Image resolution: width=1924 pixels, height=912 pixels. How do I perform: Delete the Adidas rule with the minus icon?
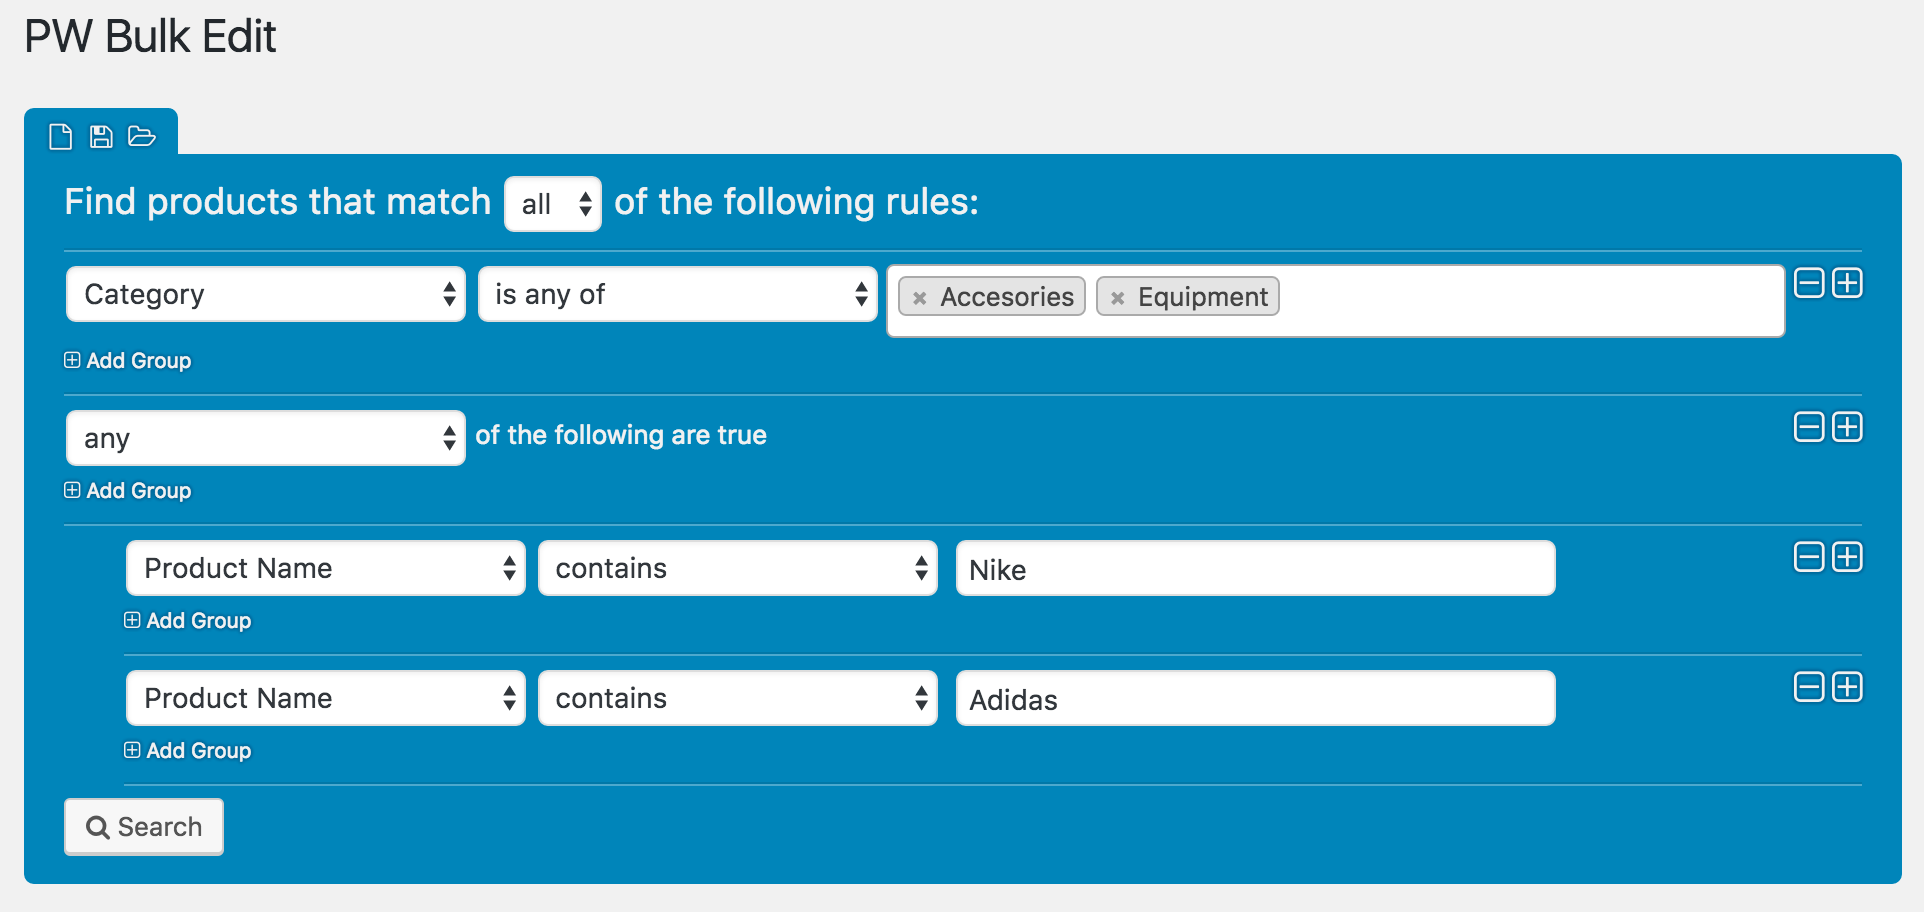click(x=1808, y=687)
